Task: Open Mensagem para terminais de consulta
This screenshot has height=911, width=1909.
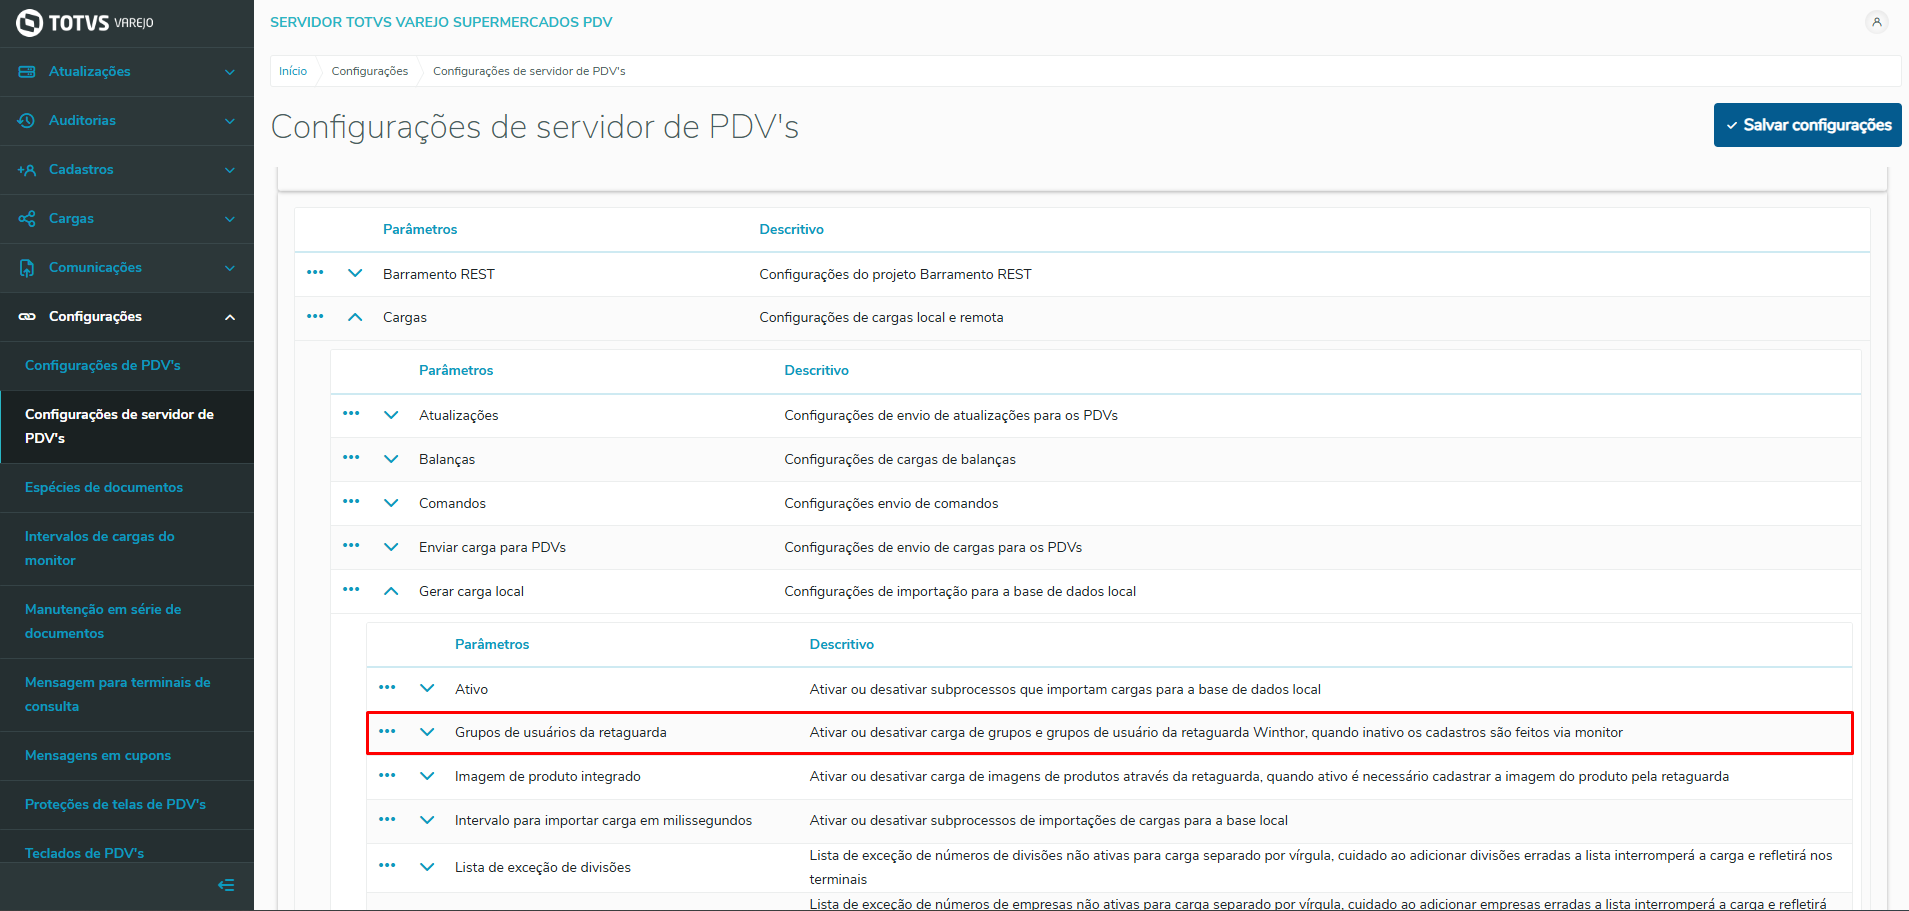Action: 127,695
